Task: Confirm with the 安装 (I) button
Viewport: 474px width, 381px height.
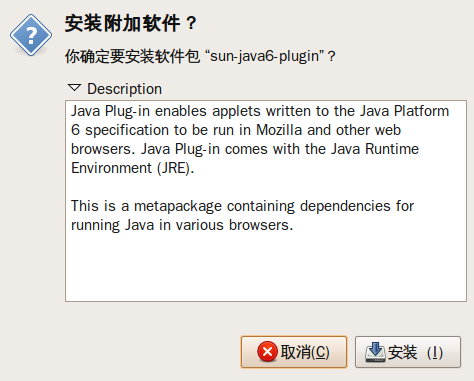Action: [408, 352]
